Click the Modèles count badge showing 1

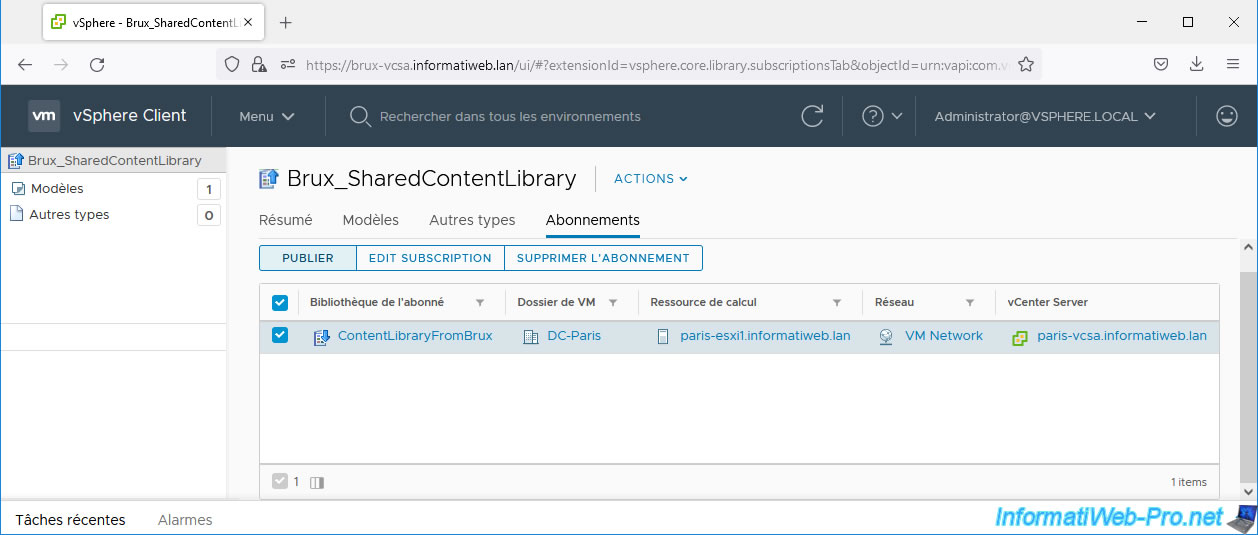[x=209, y=189]
